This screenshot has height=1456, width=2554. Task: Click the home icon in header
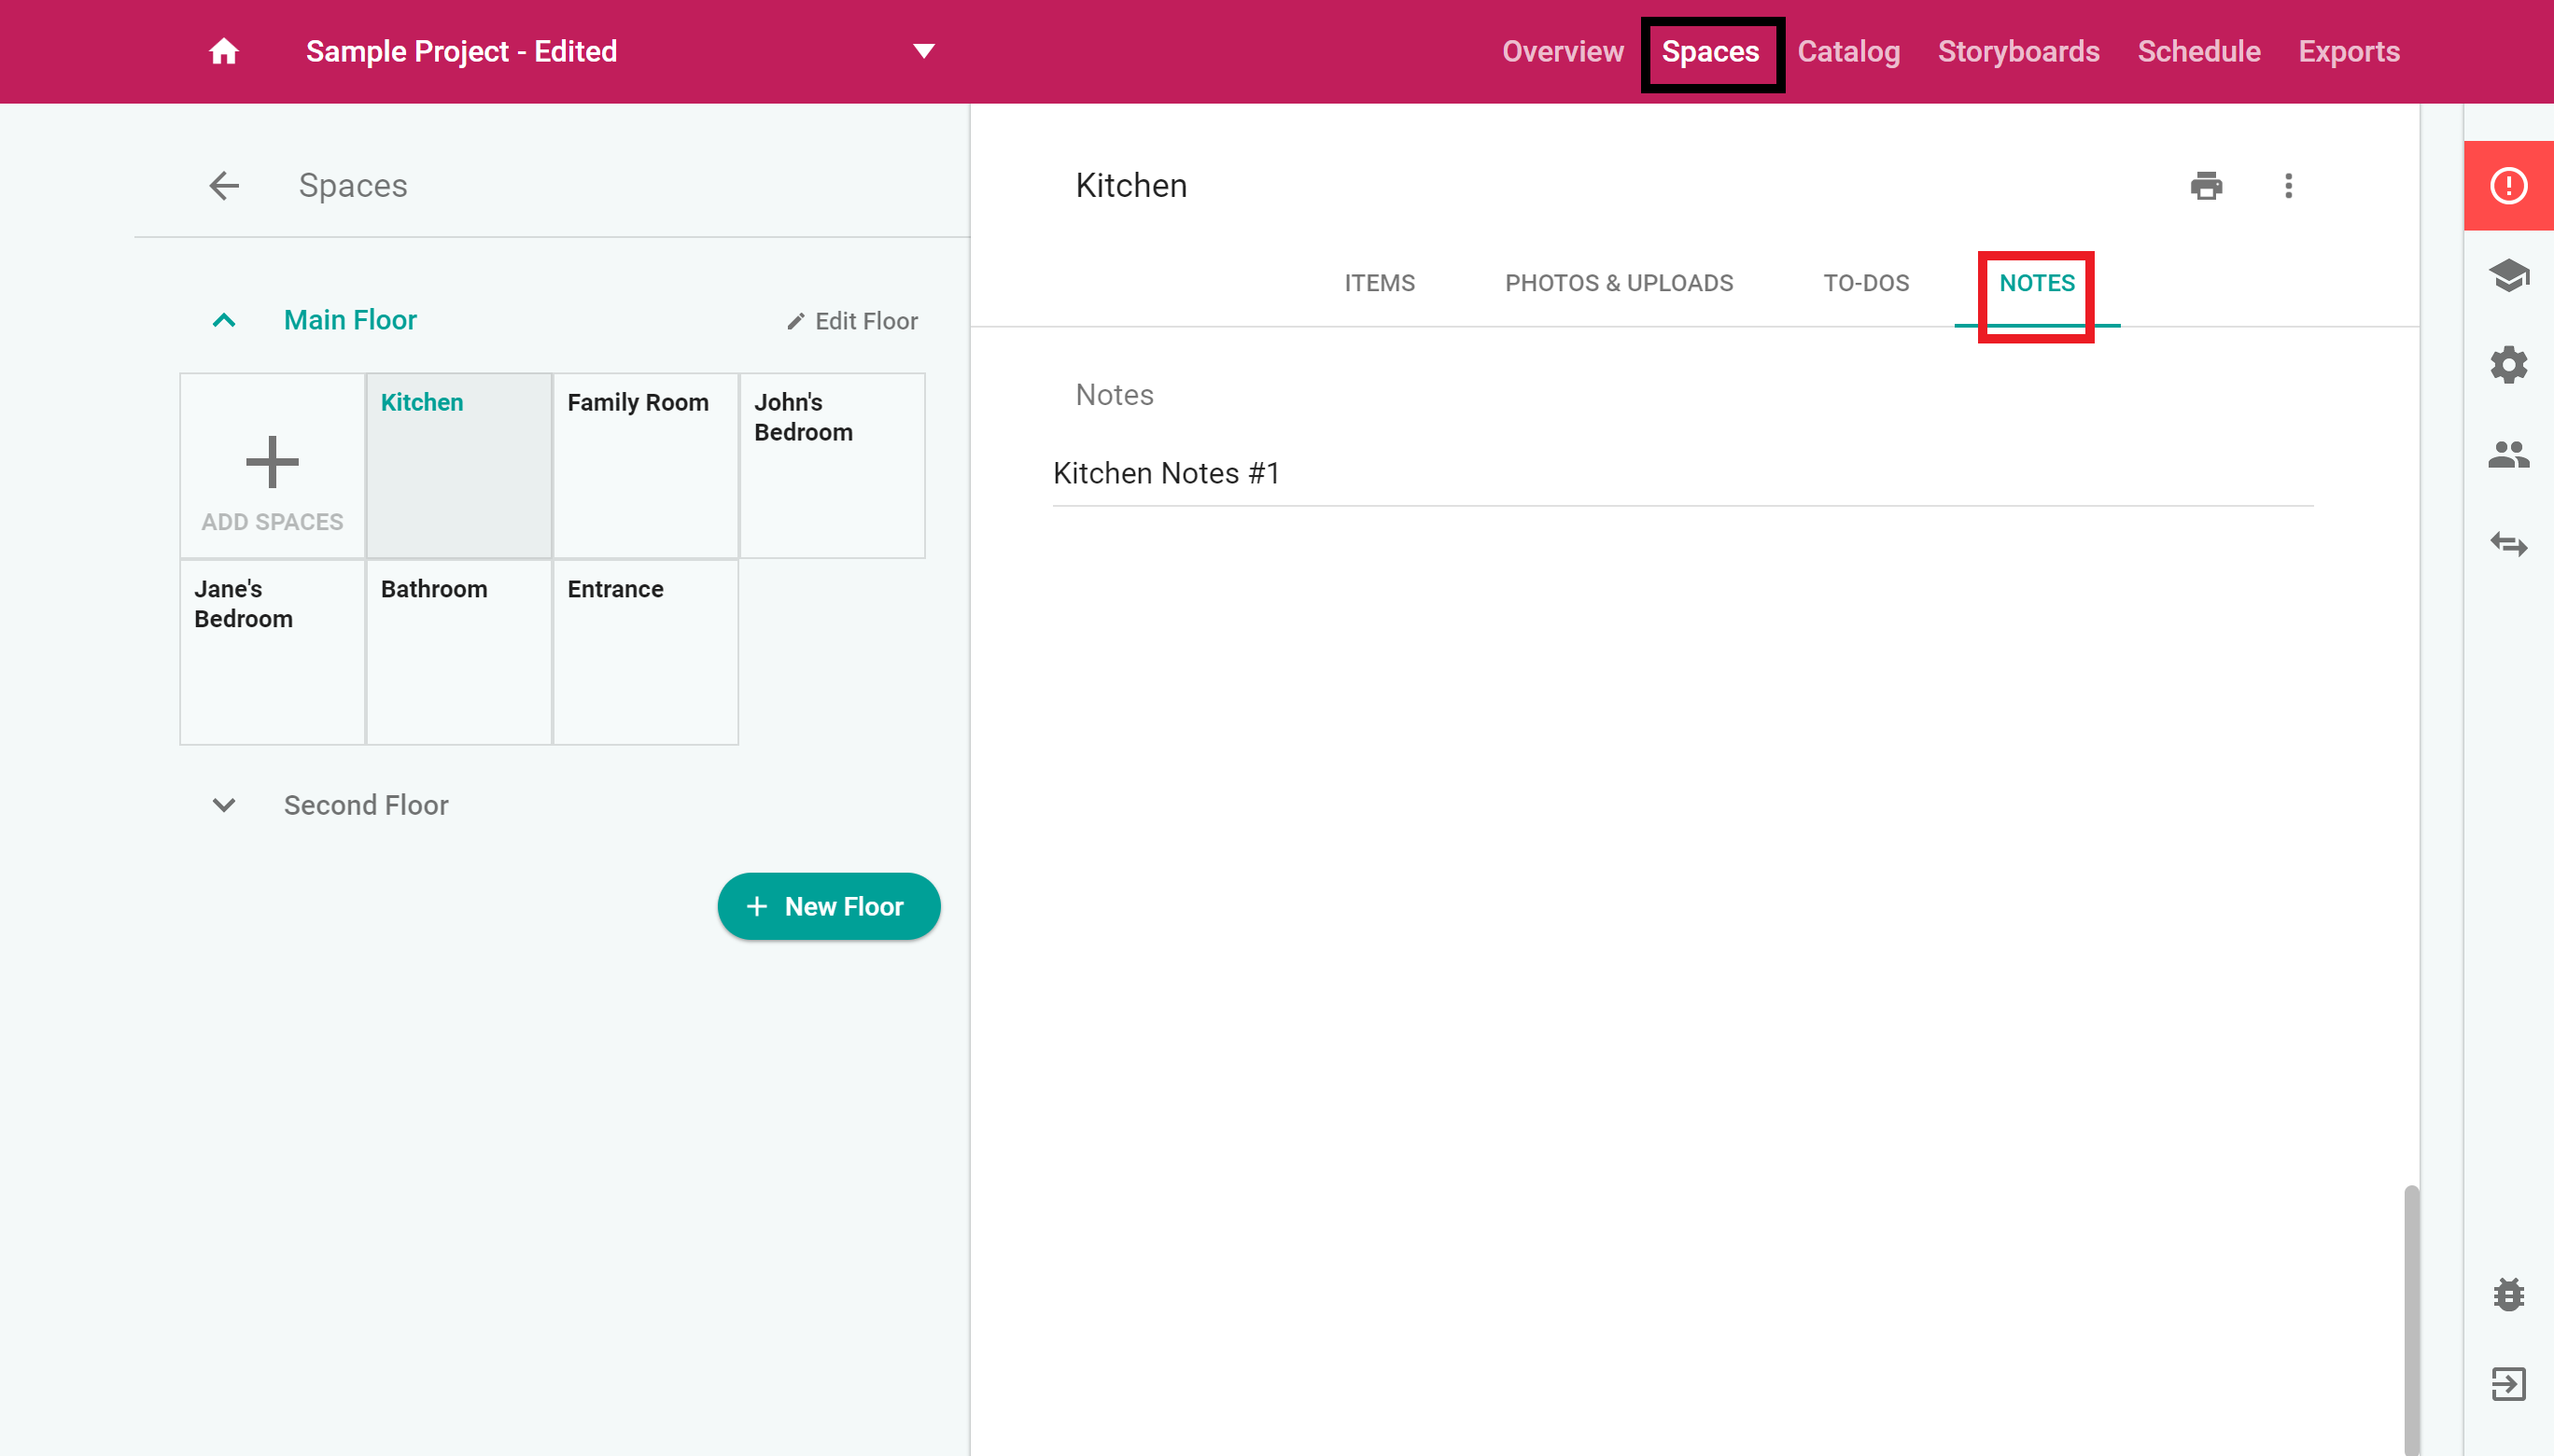[223, 51]
